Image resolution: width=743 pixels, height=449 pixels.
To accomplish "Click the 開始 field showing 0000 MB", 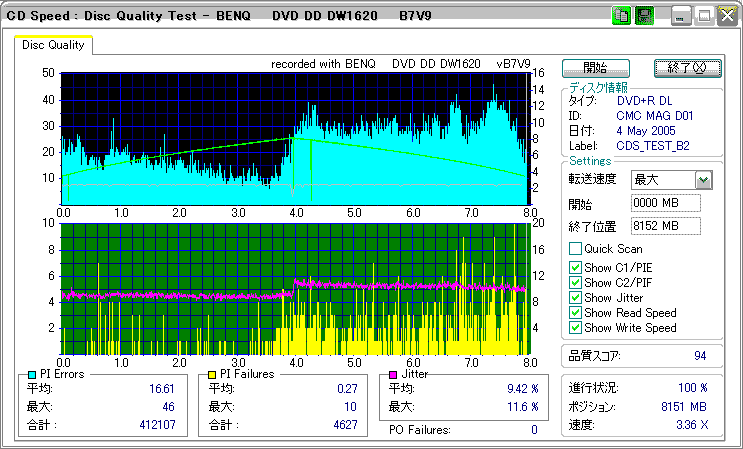I will click(666, 203).
